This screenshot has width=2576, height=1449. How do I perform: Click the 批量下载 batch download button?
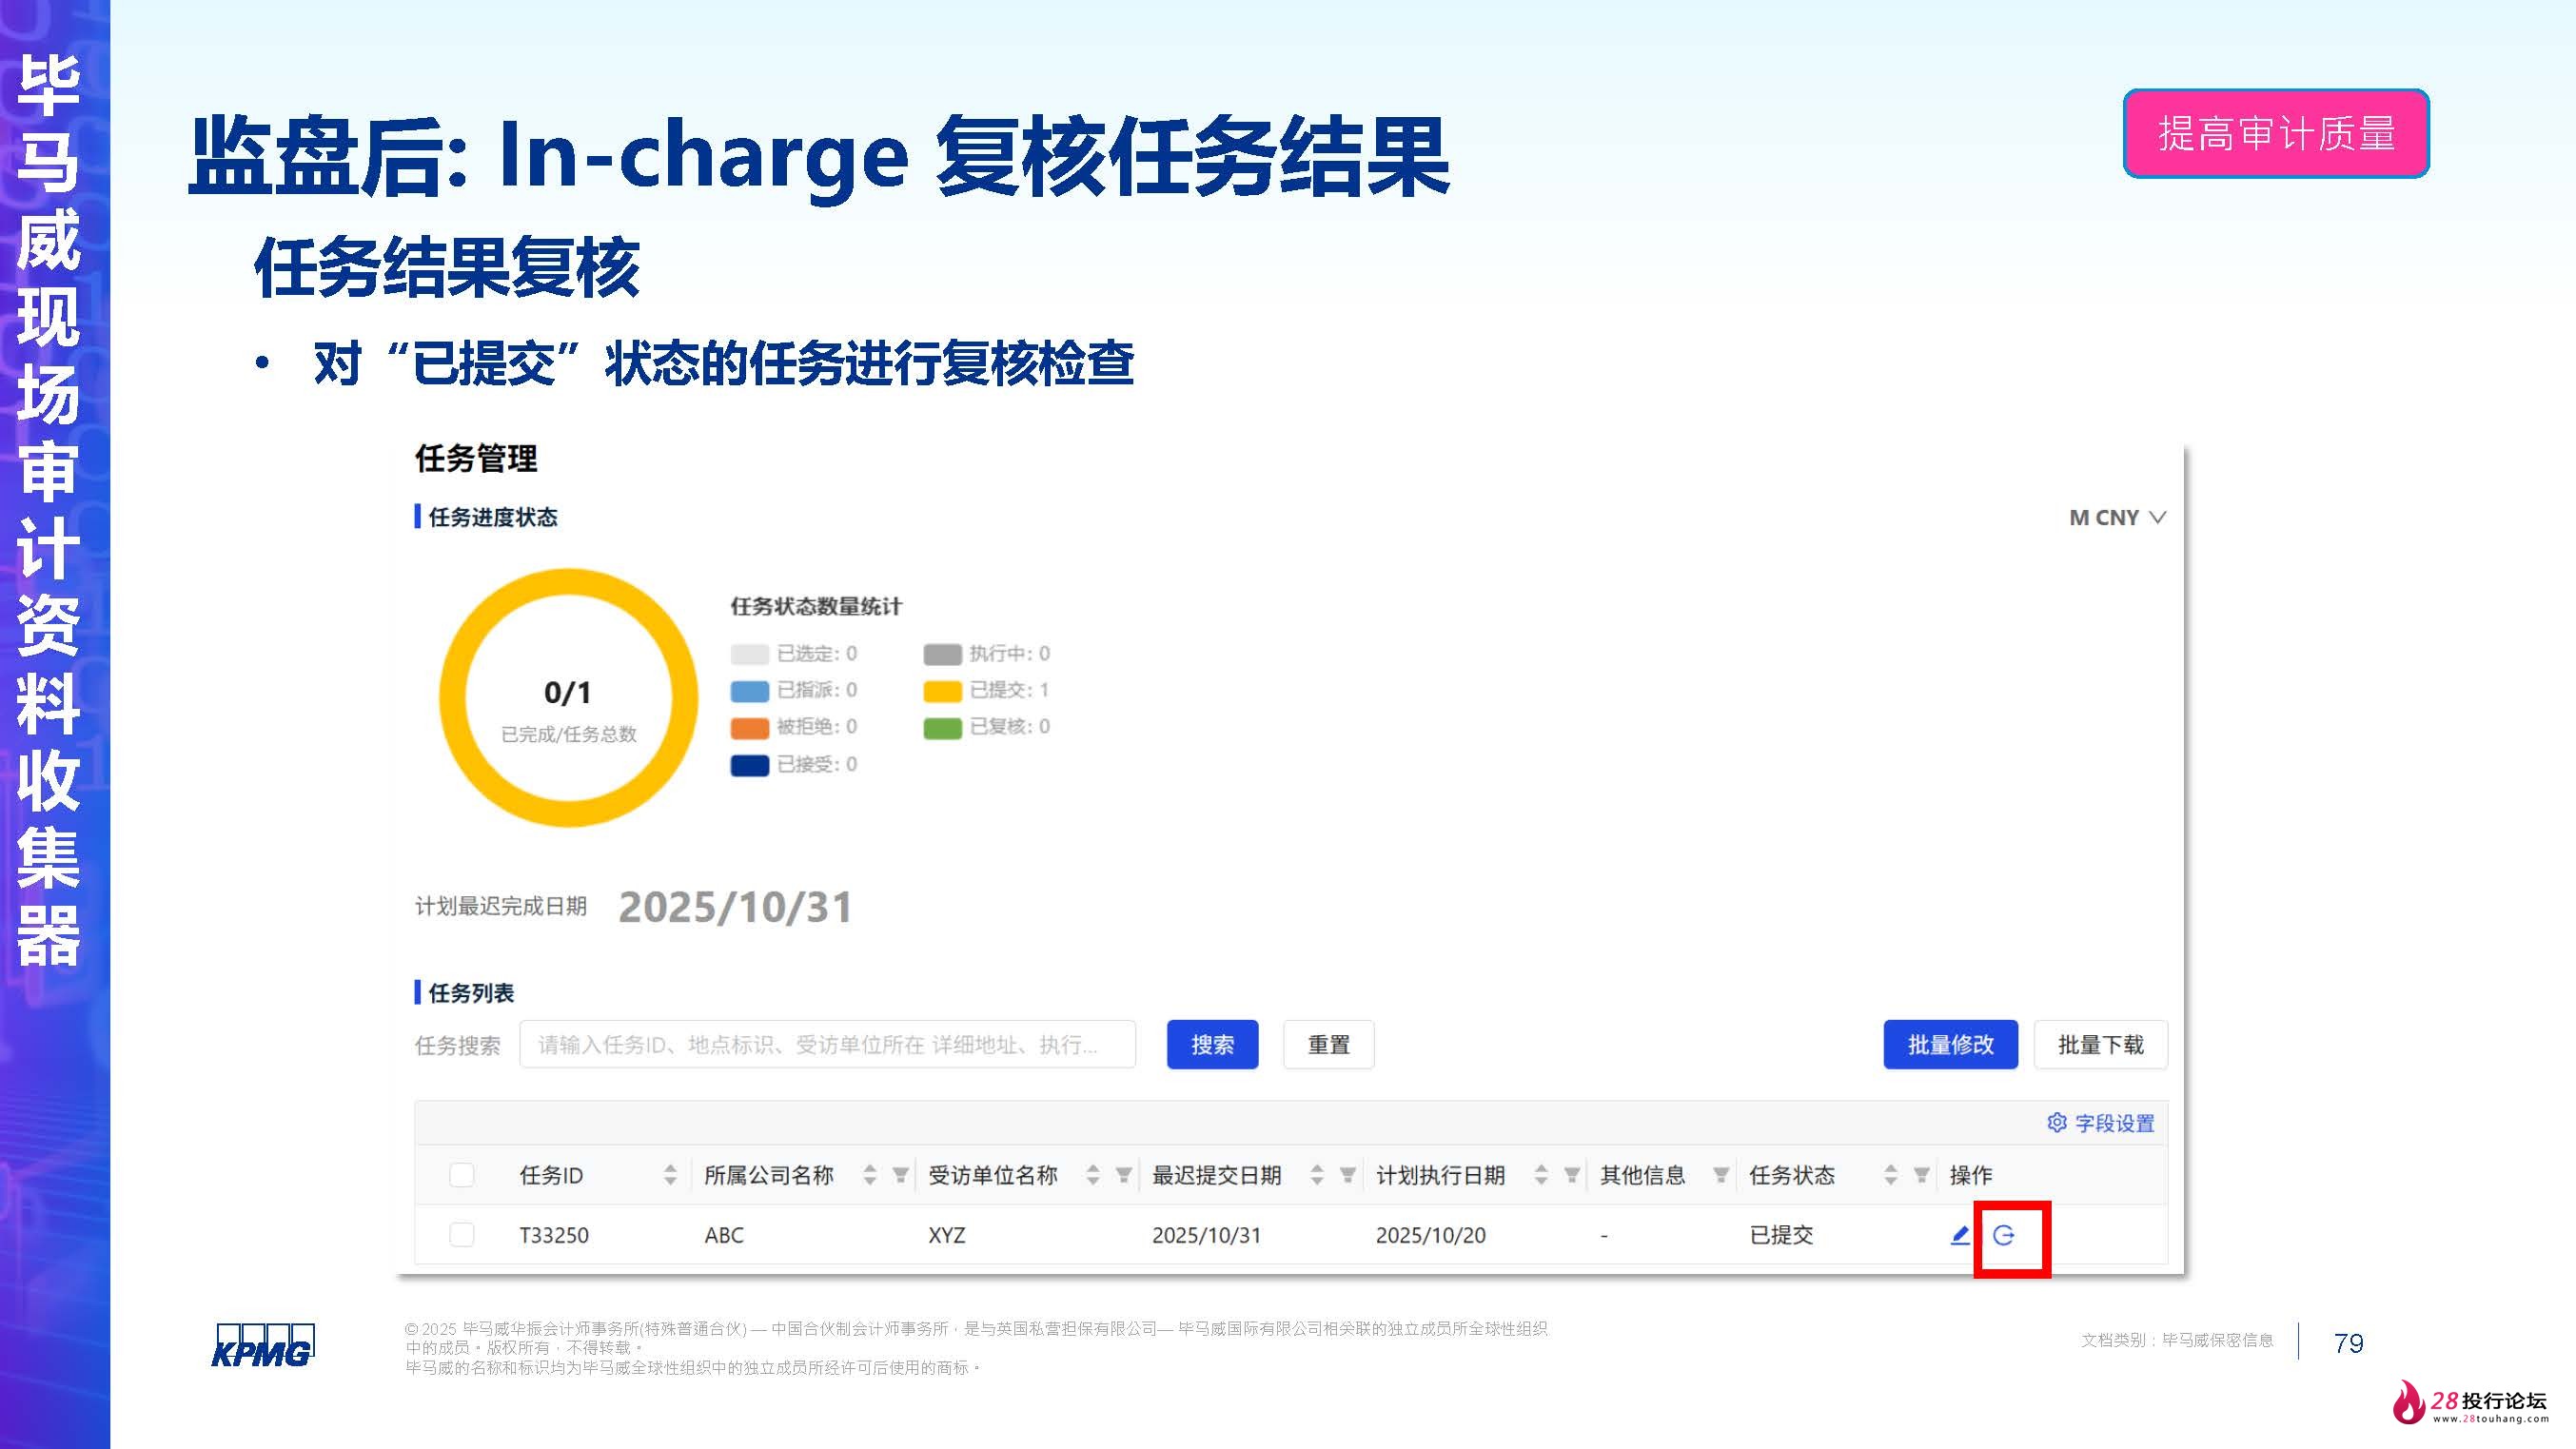coord(2100,1044)
